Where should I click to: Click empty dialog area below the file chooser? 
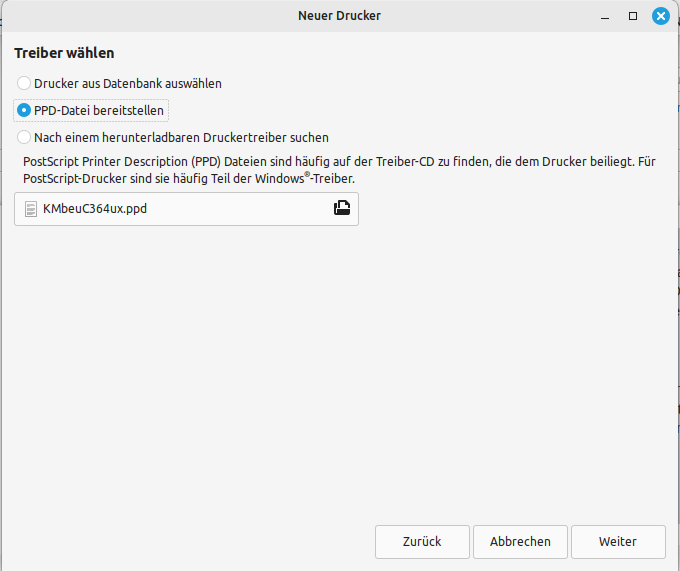340,369
